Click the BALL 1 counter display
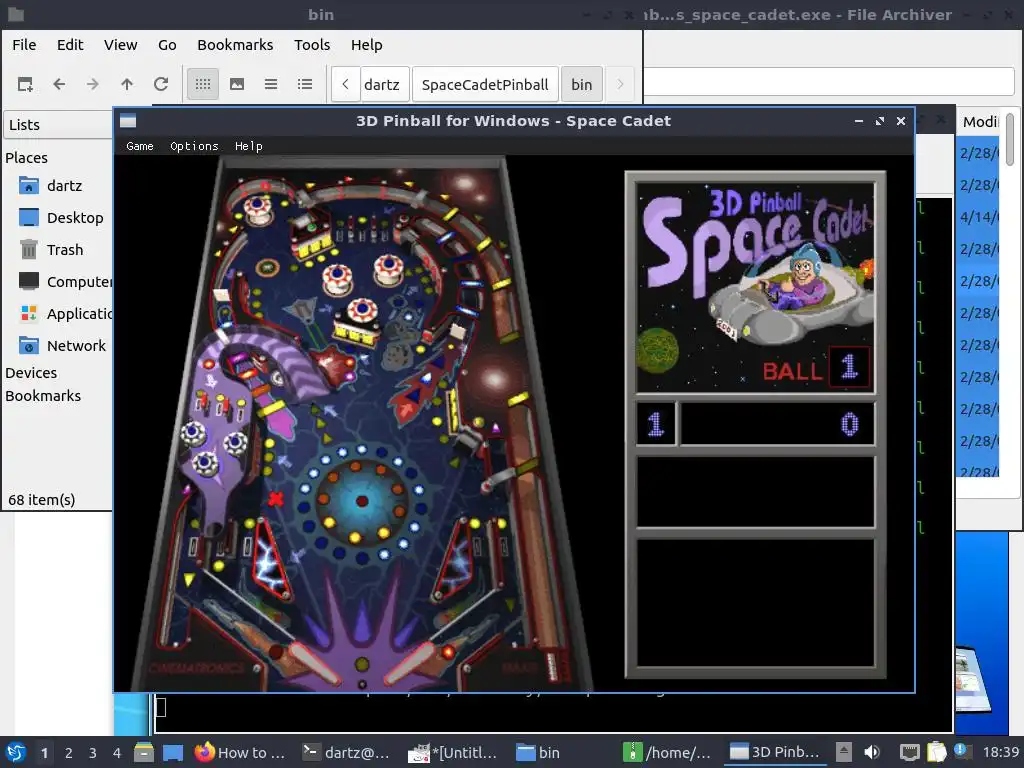This screenshot has width=1024, height=768. (x=816, y=368)
